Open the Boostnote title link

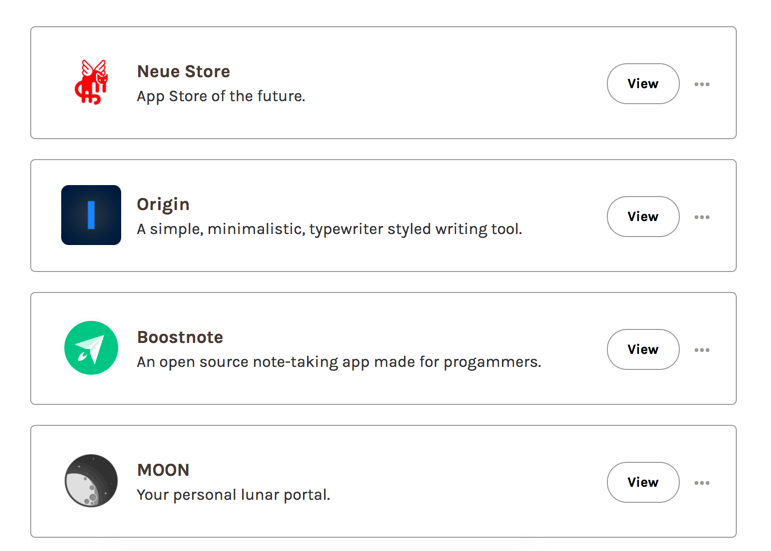coord(180,337)
